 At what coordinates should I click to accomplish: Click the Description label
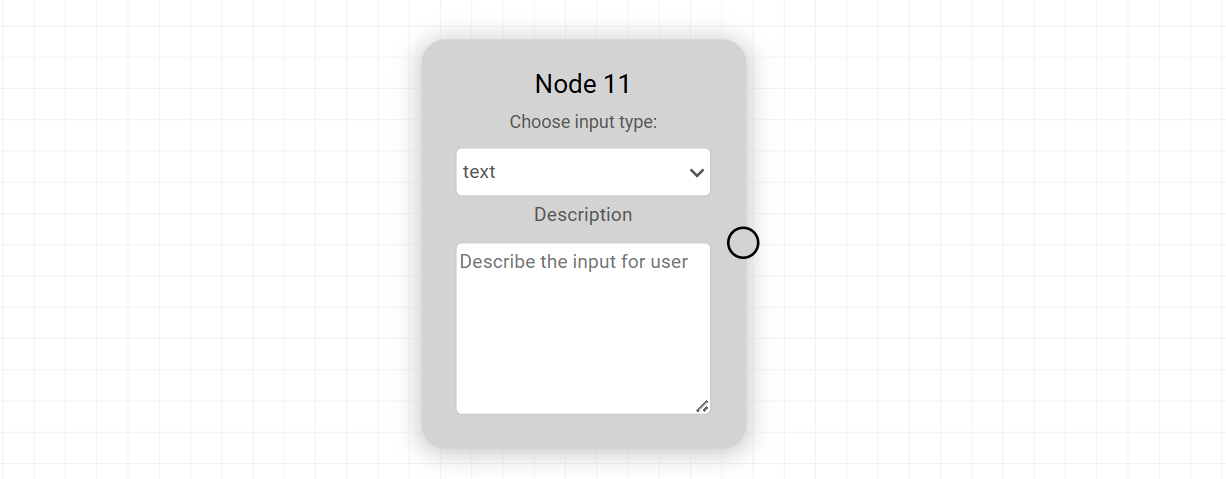pyautogui.click(x=583, y=215)
